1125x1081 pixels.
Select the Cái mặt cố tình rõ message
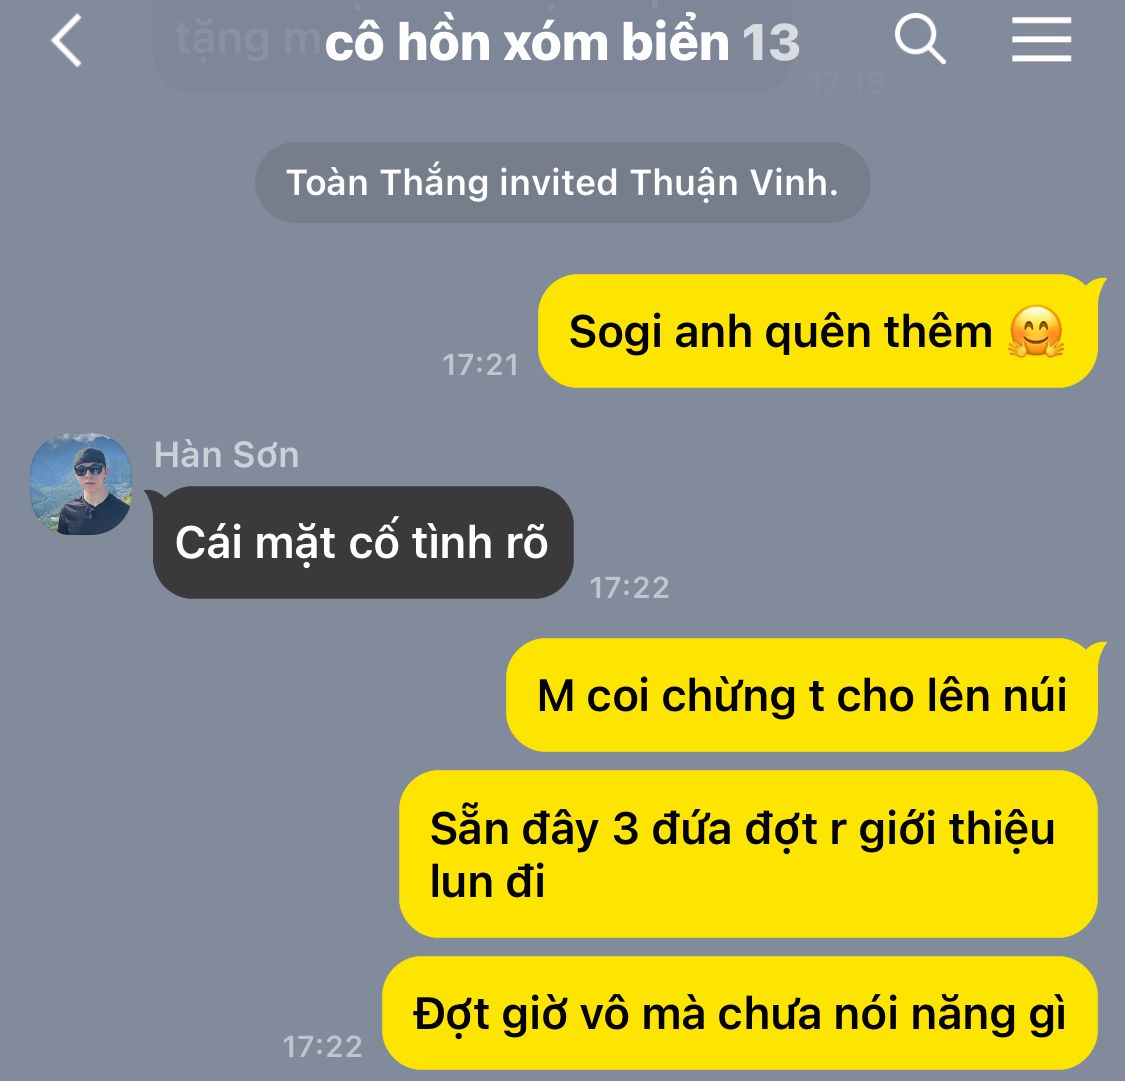362,542
